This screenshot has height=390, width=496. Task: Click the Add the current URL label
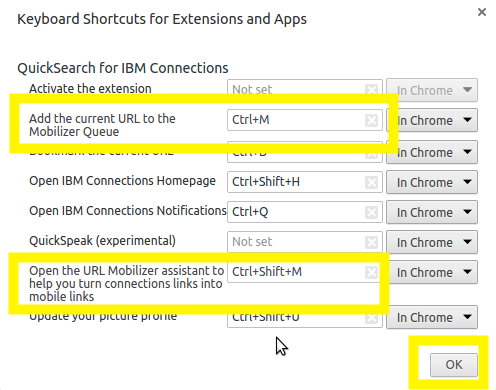(102, 125)
